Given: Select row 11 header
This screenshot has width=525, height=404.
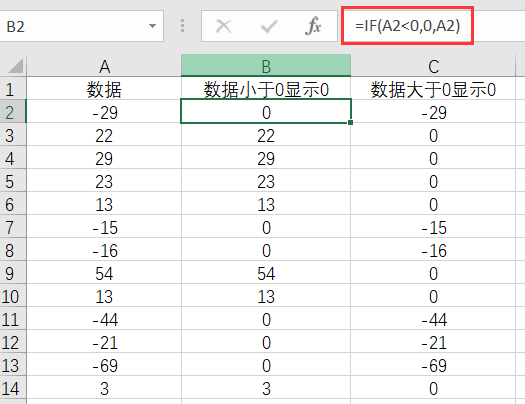Looking at the screenshot, I should point(13,318).
